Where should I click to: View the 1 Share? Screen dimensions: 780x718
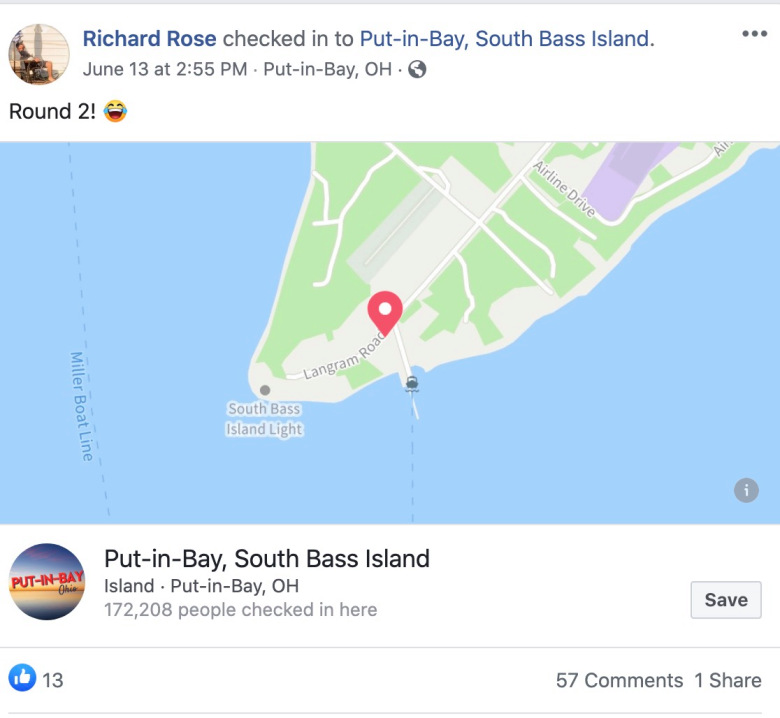(x=728, y=680)
